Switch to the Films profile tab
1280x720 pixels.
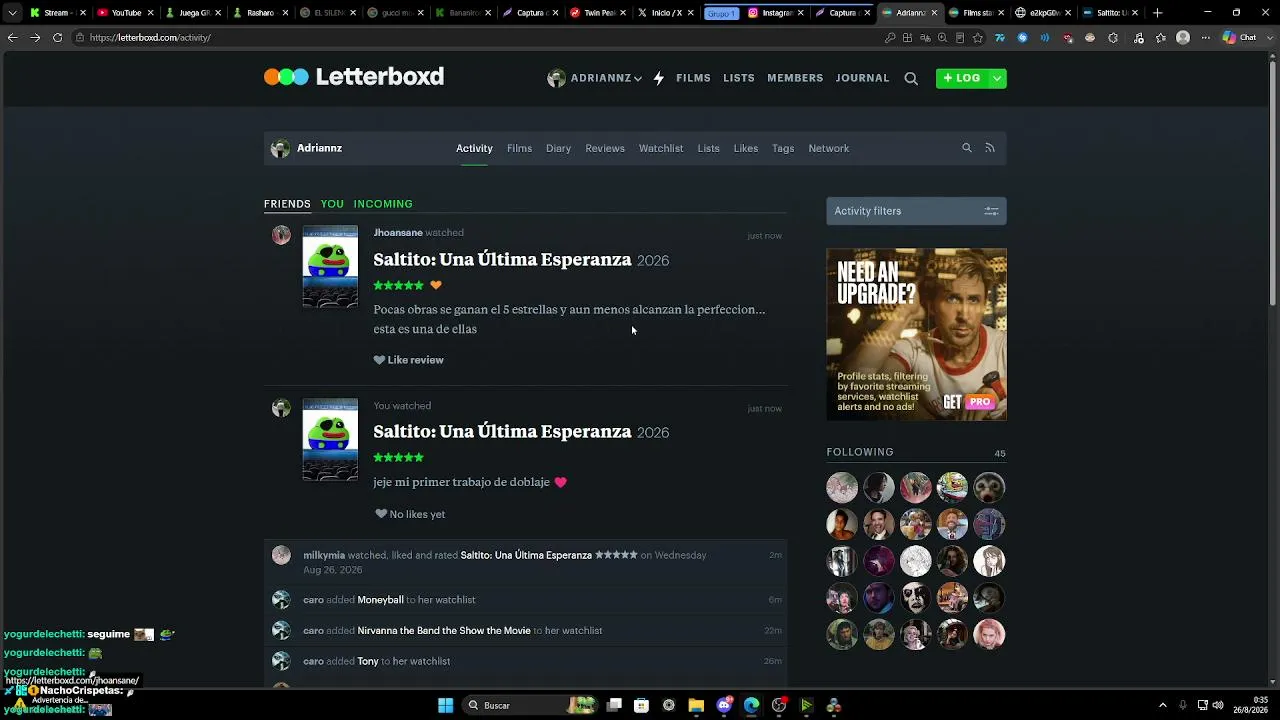click(x=519, y=148)
